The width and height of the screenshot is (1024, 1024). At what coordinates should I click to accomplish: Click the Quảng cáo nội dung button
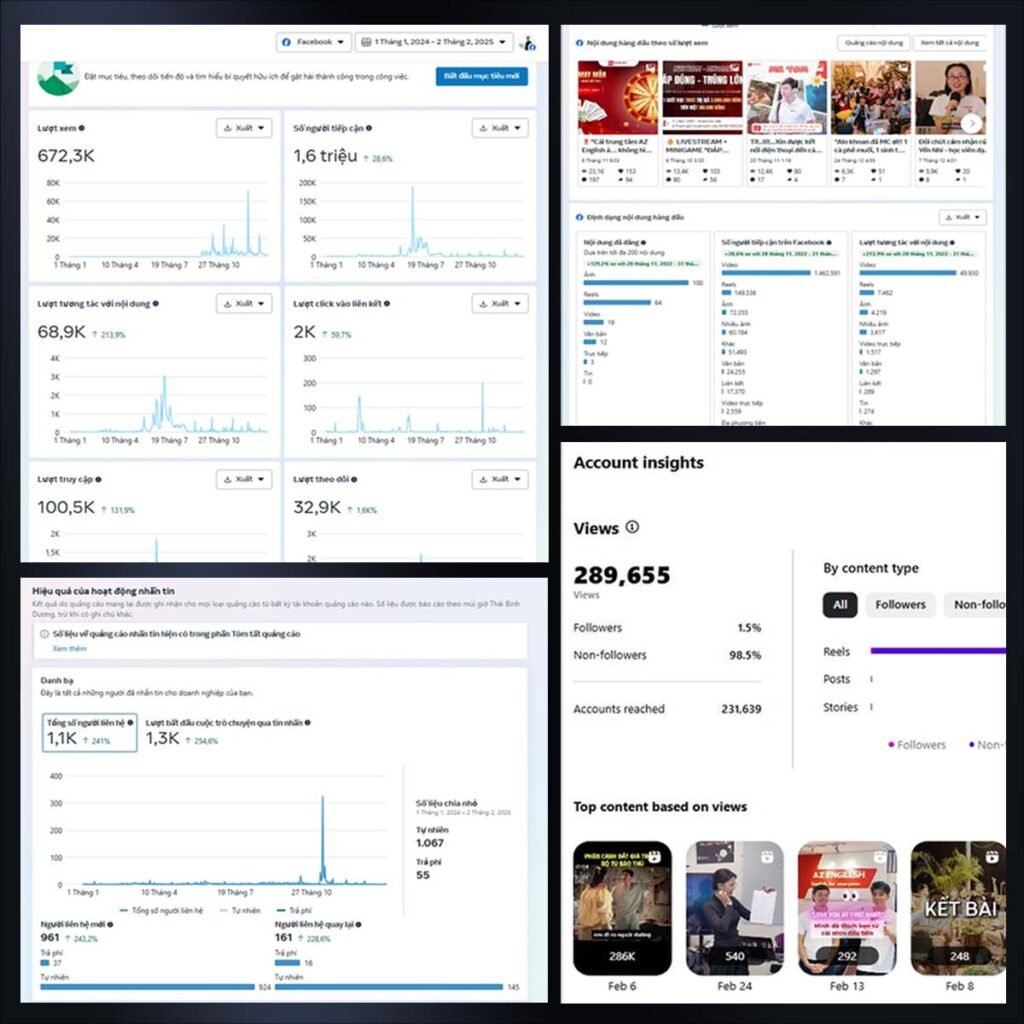point(873,43)
